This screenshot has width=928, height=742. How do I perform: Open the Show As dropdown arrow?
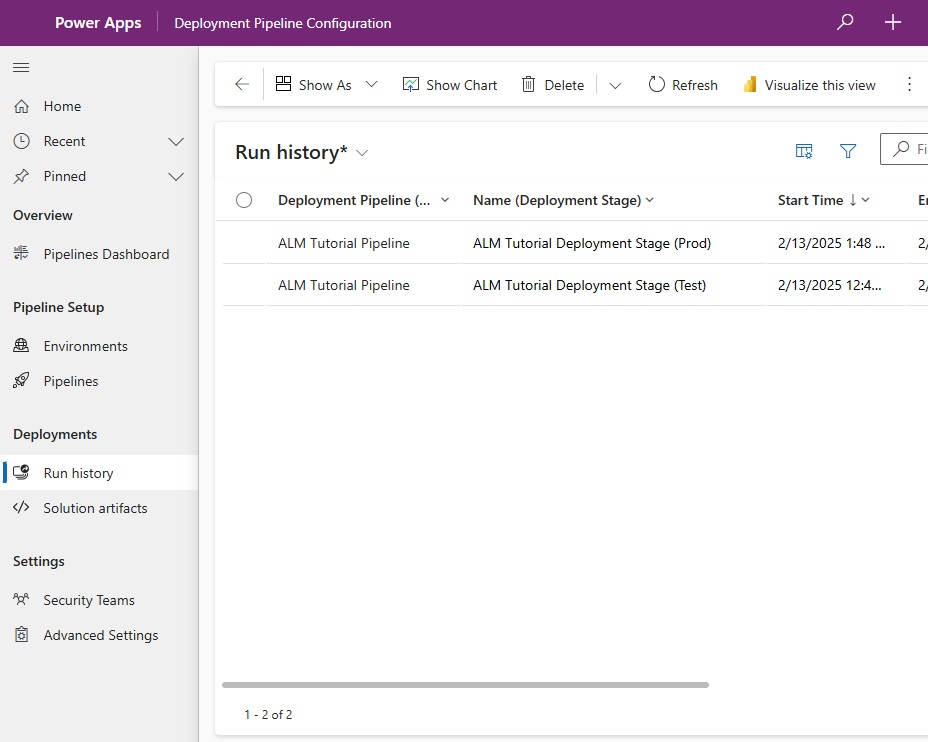click(x=371, y=85)
